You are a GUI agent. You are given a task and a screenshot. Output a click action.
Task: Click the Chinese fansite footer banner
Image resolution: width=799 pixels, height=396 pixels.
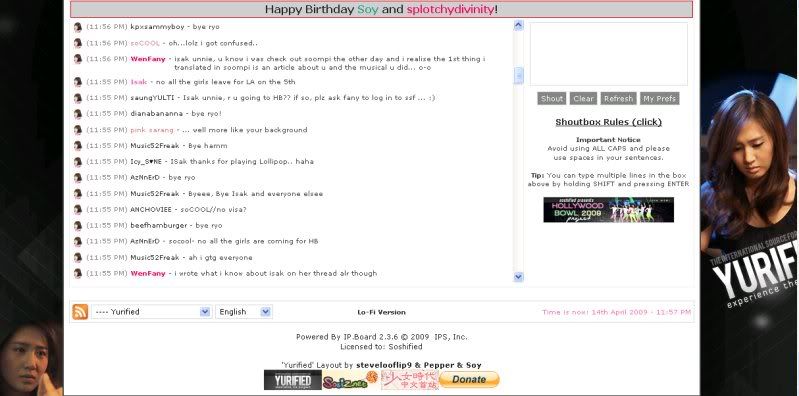410,380
